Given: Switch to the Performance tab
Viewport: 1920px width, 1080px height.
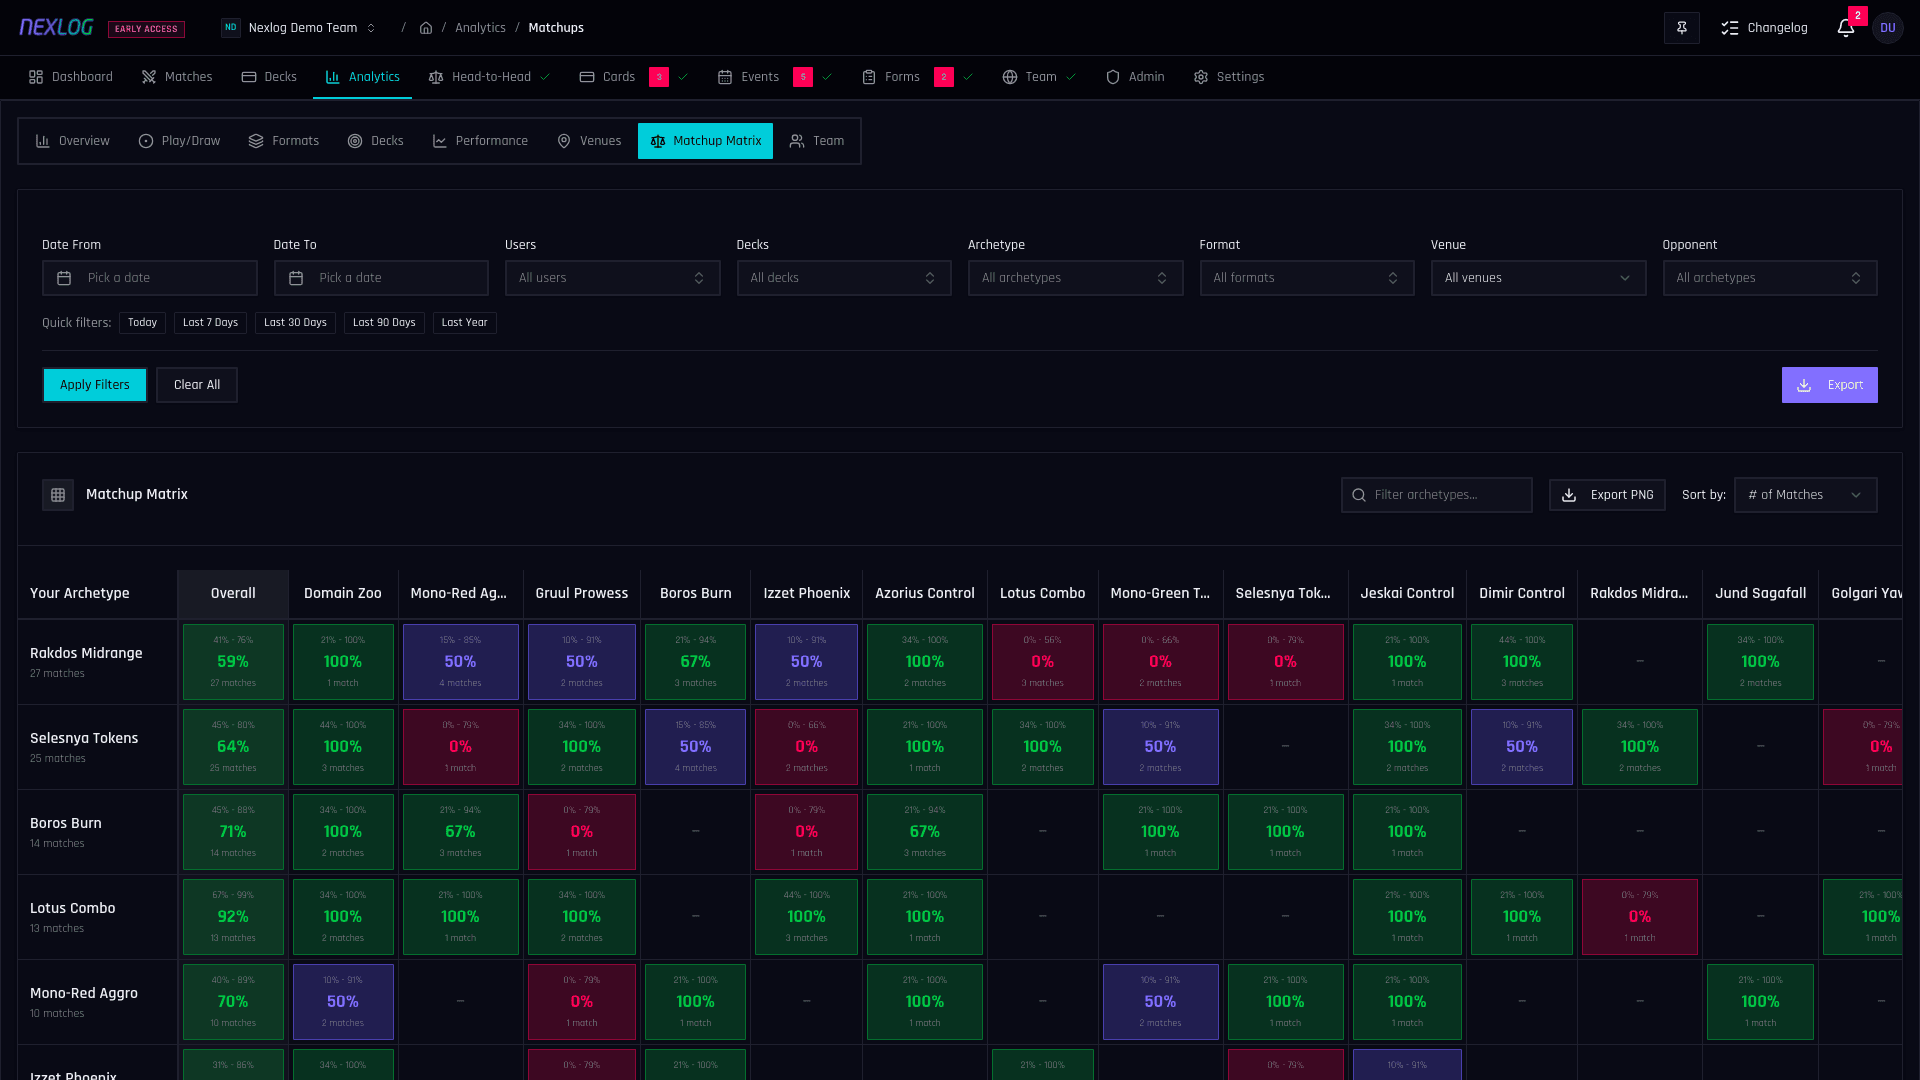Looking at the screenshot, I should pos(480,141).
